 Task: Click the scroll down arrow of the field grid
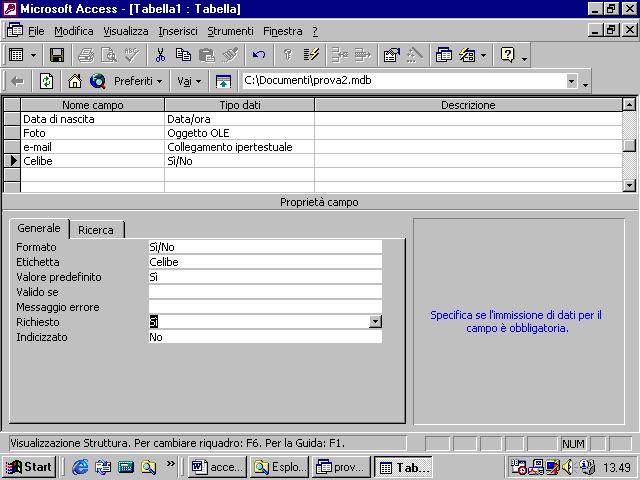[629, 186]
